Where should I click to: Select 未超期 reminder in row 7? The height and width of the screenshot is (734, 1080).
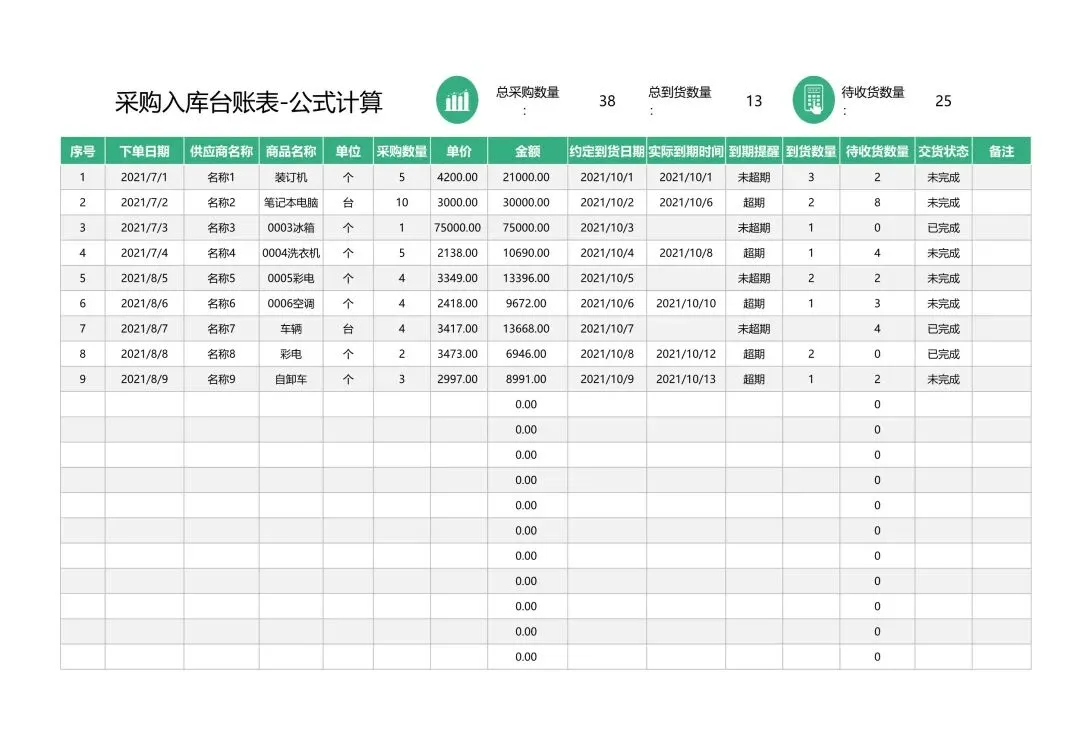(754, 328)
